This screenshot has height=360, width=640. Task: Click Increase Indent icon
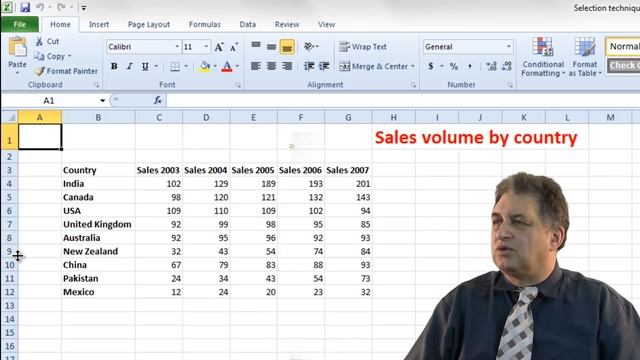324,66
